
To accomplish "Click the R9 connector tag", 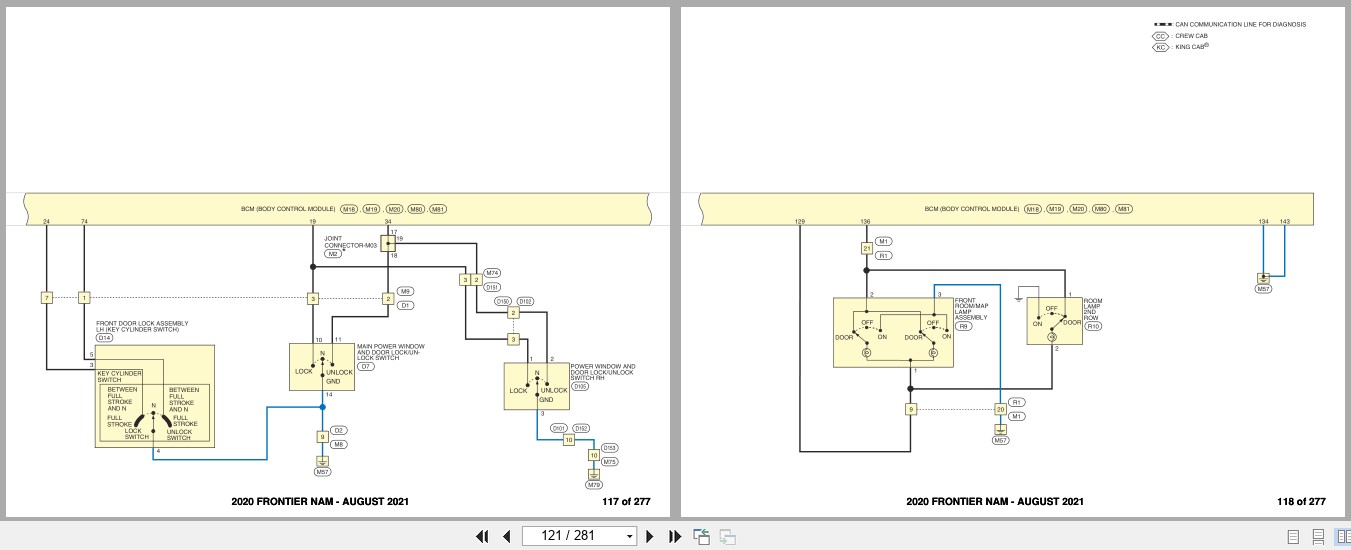I will click(x=964, y=326).
